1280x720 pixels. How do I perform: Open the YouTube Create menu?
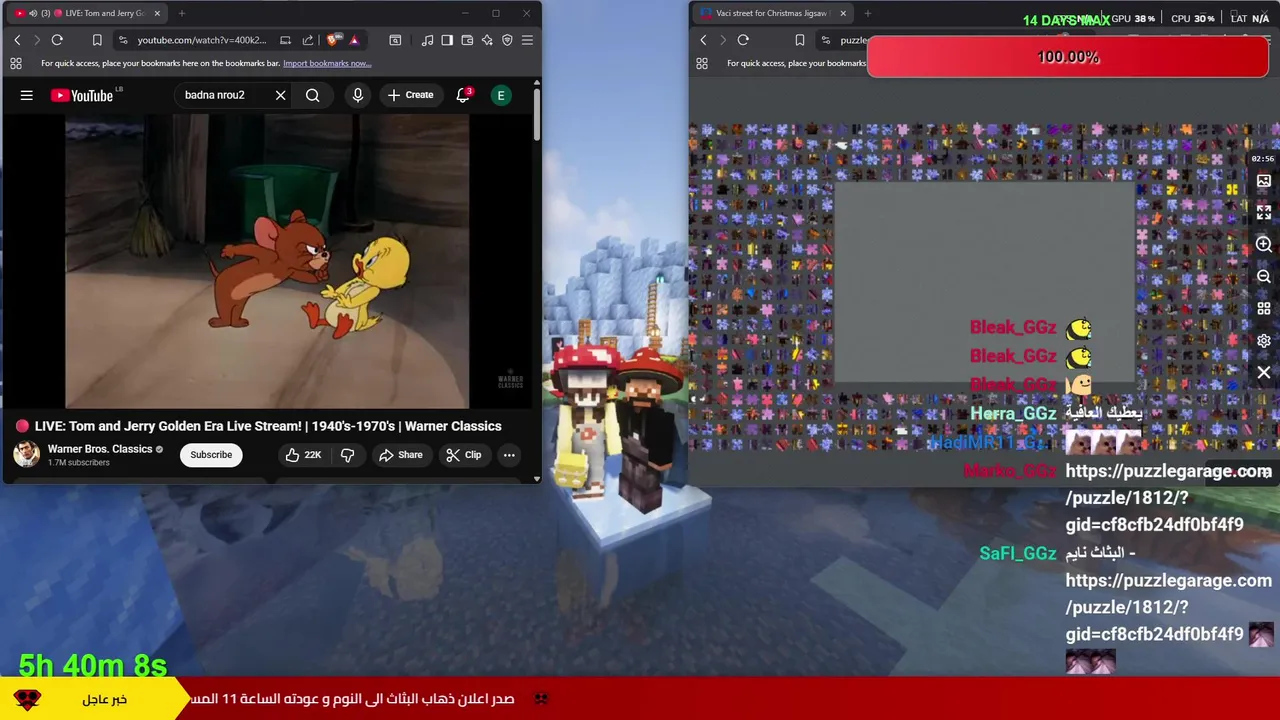click(410, 95)
